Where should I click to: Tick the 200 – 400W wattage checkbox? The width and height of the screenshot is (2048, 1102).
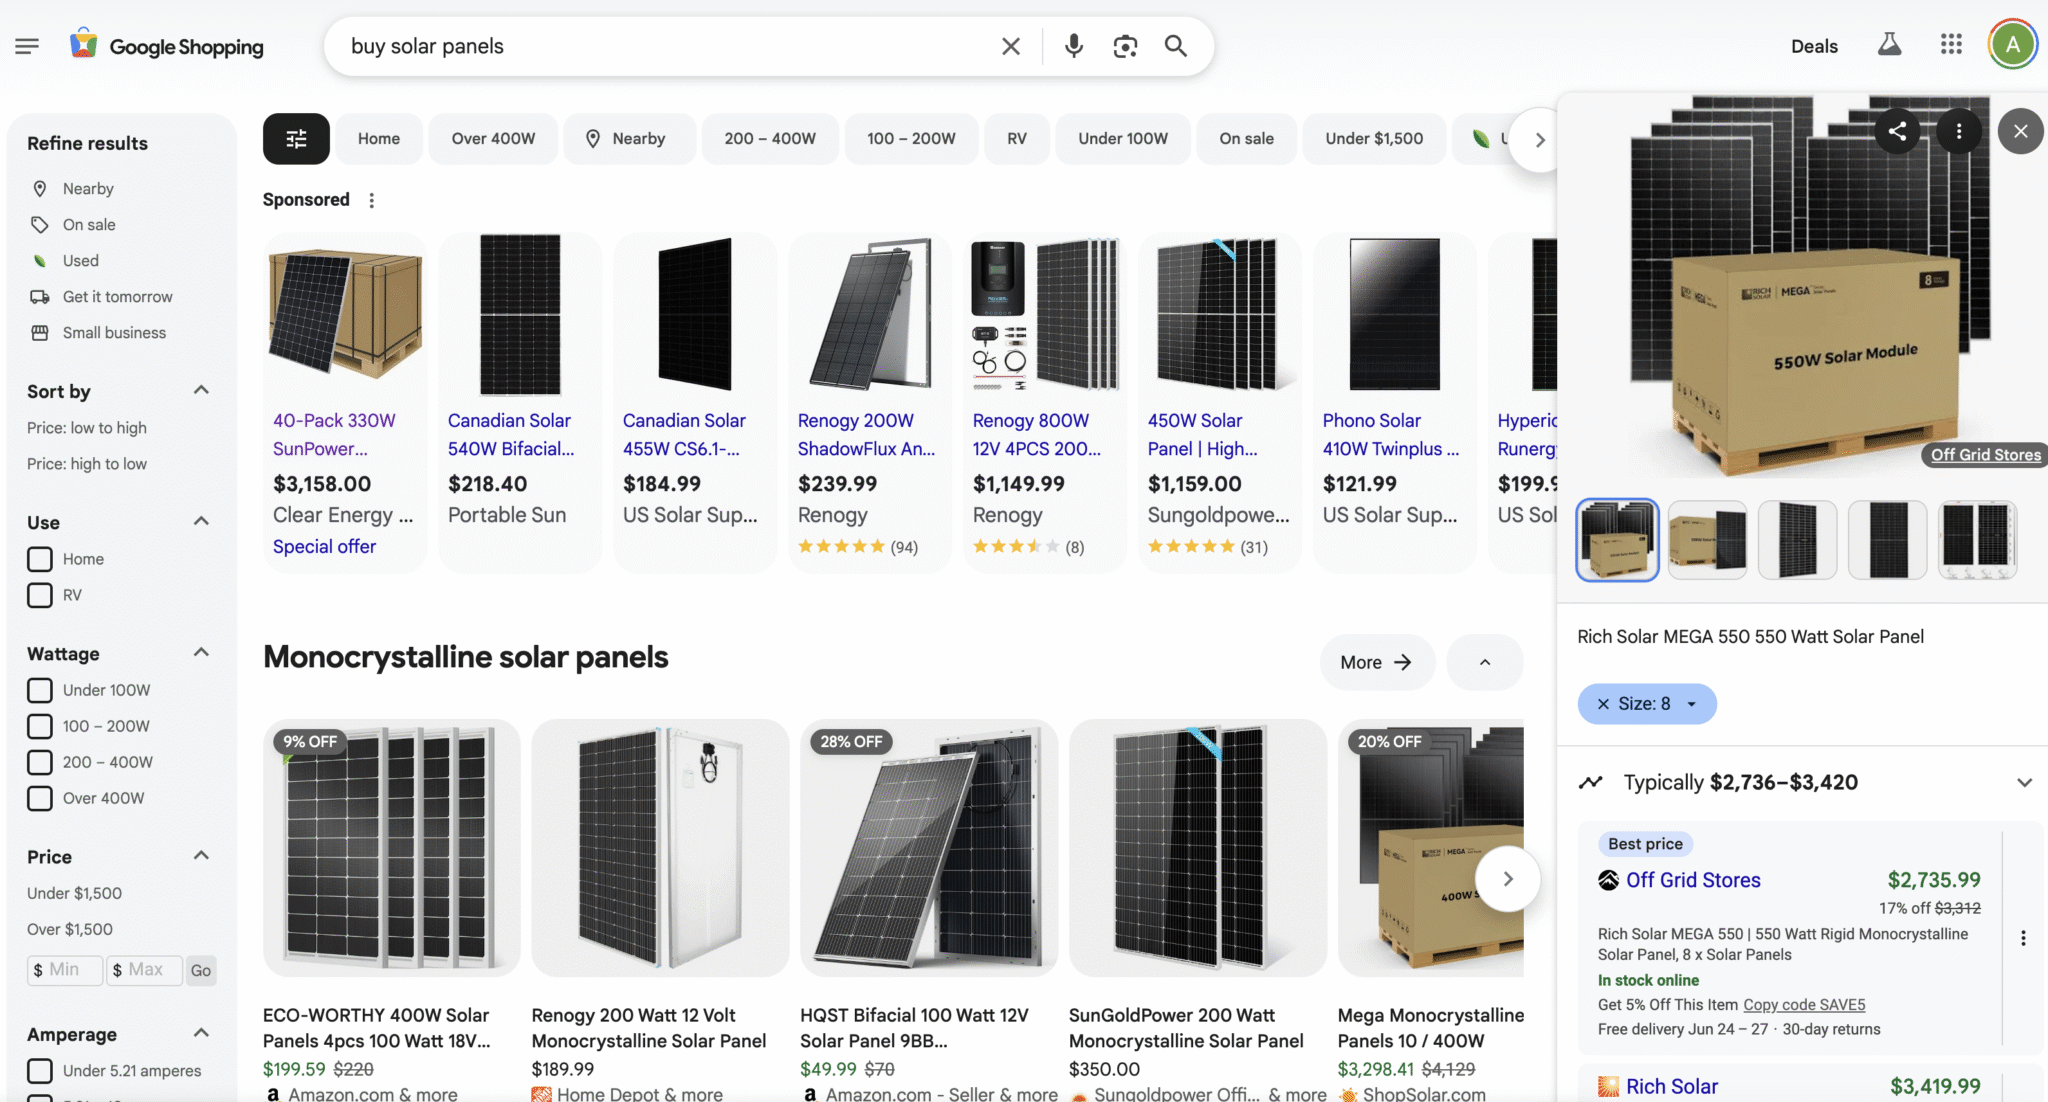40,762
